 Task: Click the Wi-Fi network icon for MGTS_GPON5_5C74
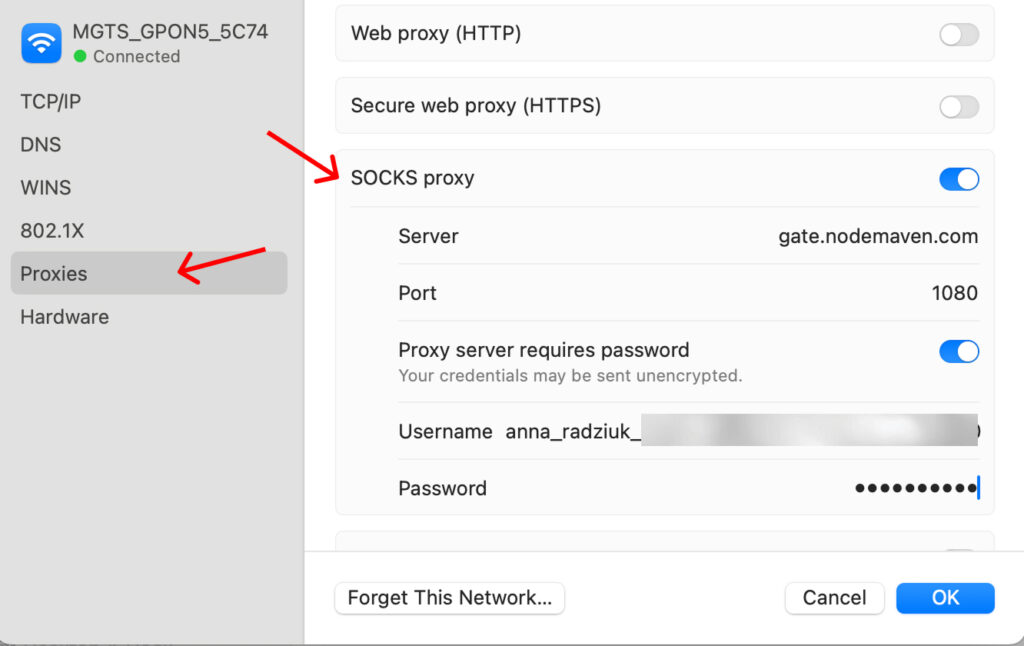click(40, 43)
